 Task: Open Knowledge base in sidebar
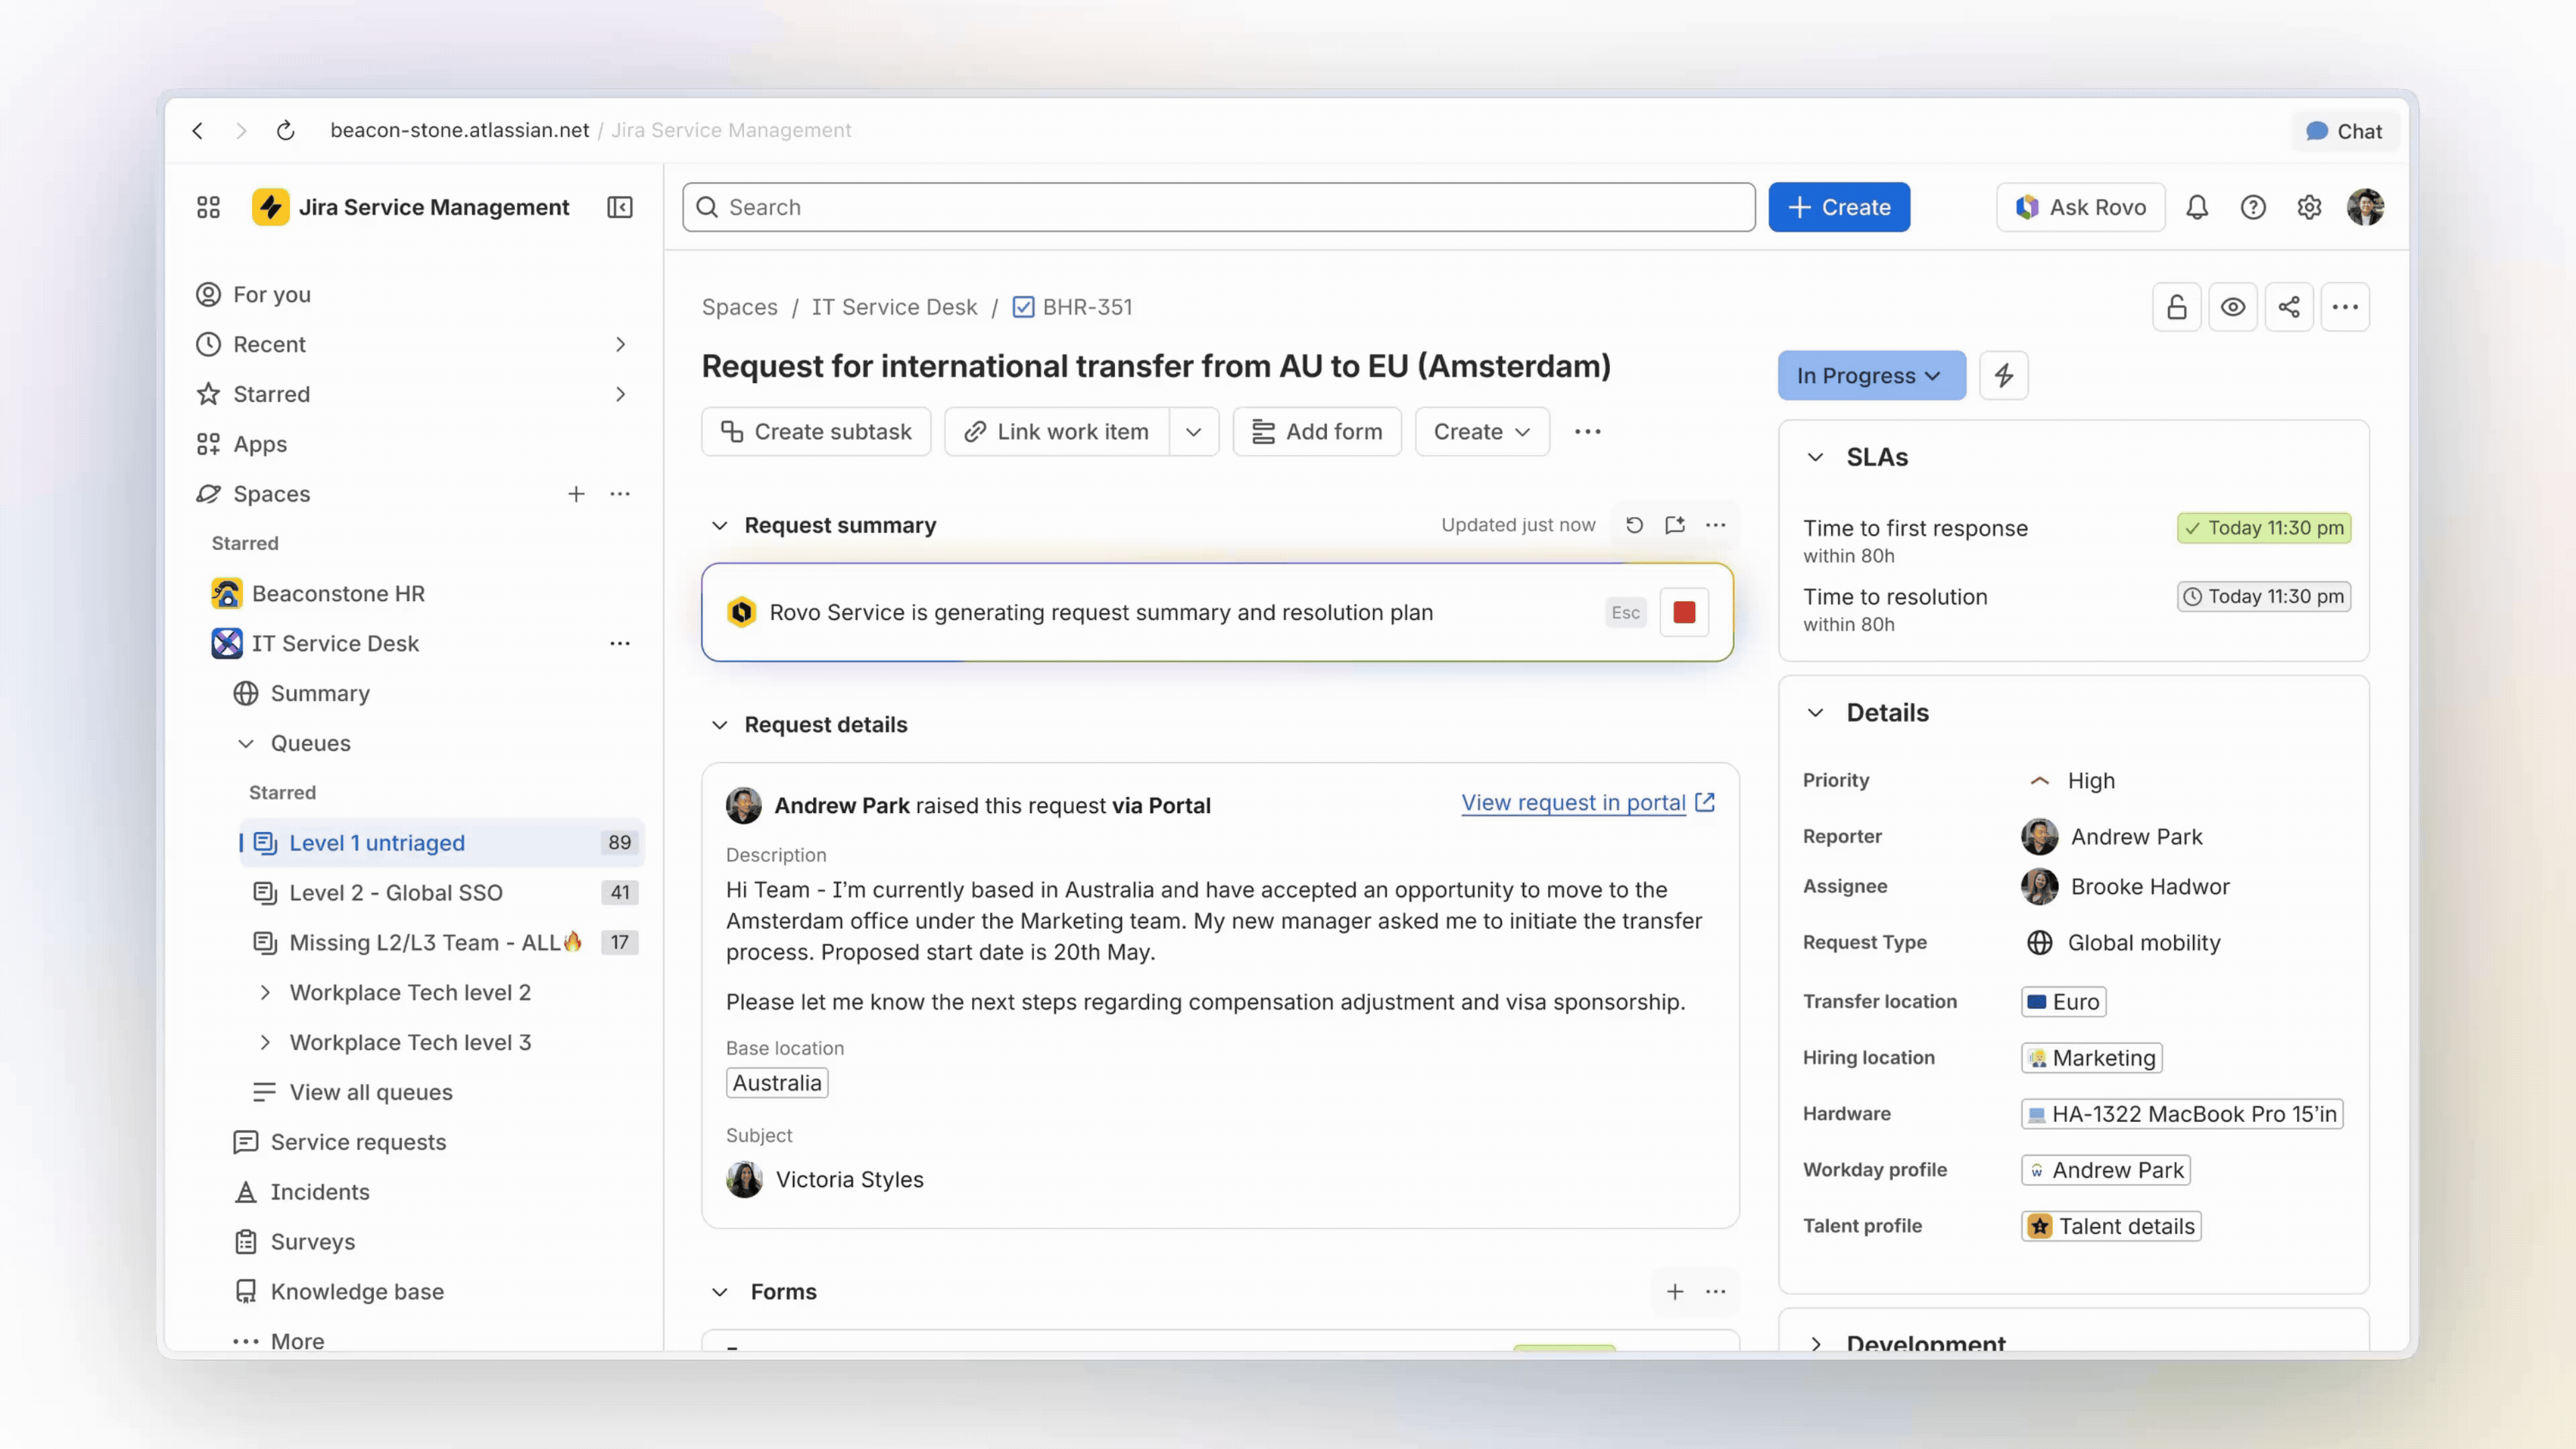point(356,1291)
